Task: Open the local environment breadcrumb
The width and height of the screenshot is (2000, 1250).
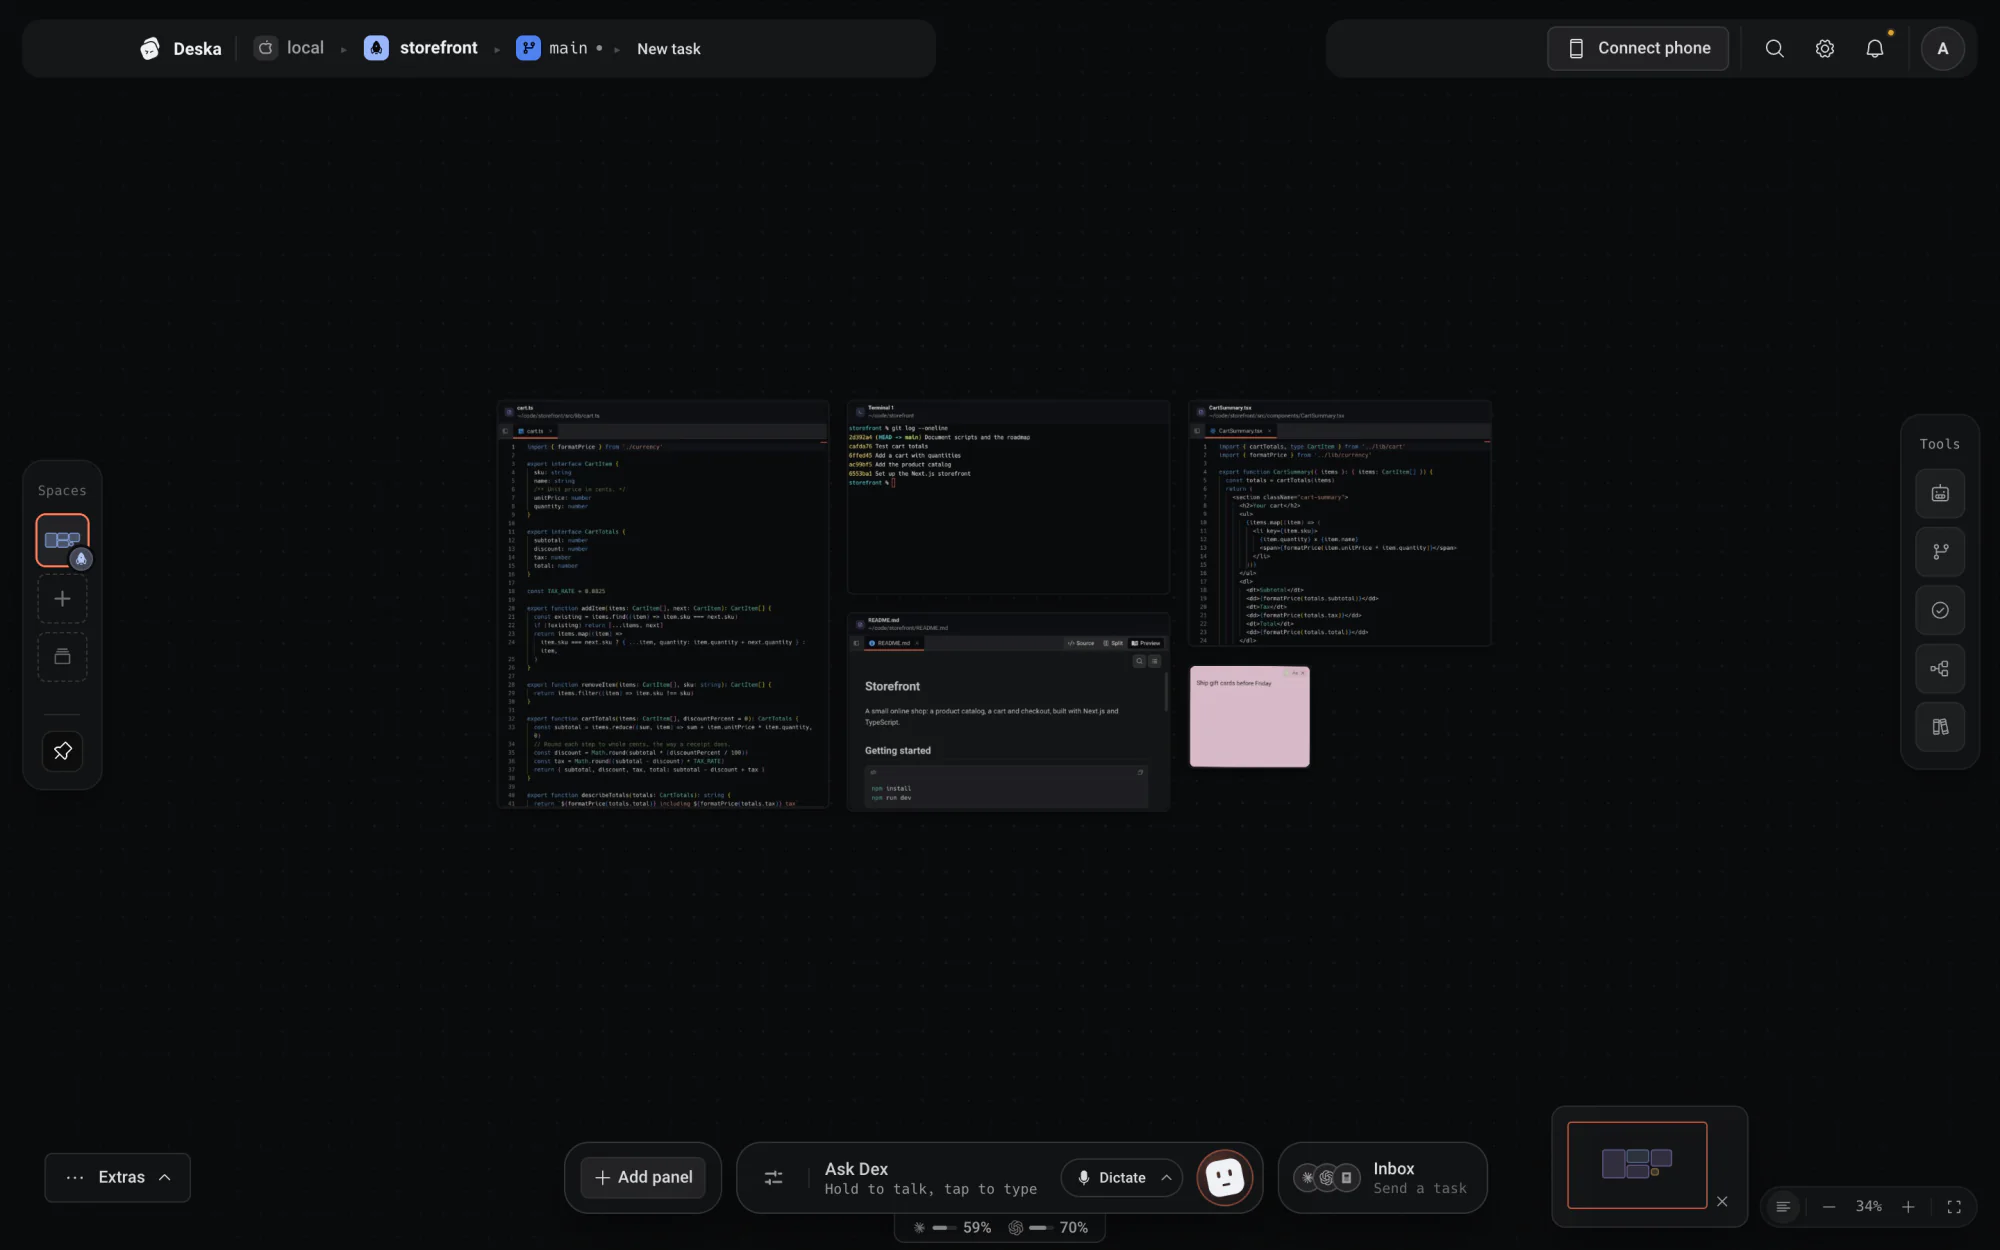Action: click(290, 48)
